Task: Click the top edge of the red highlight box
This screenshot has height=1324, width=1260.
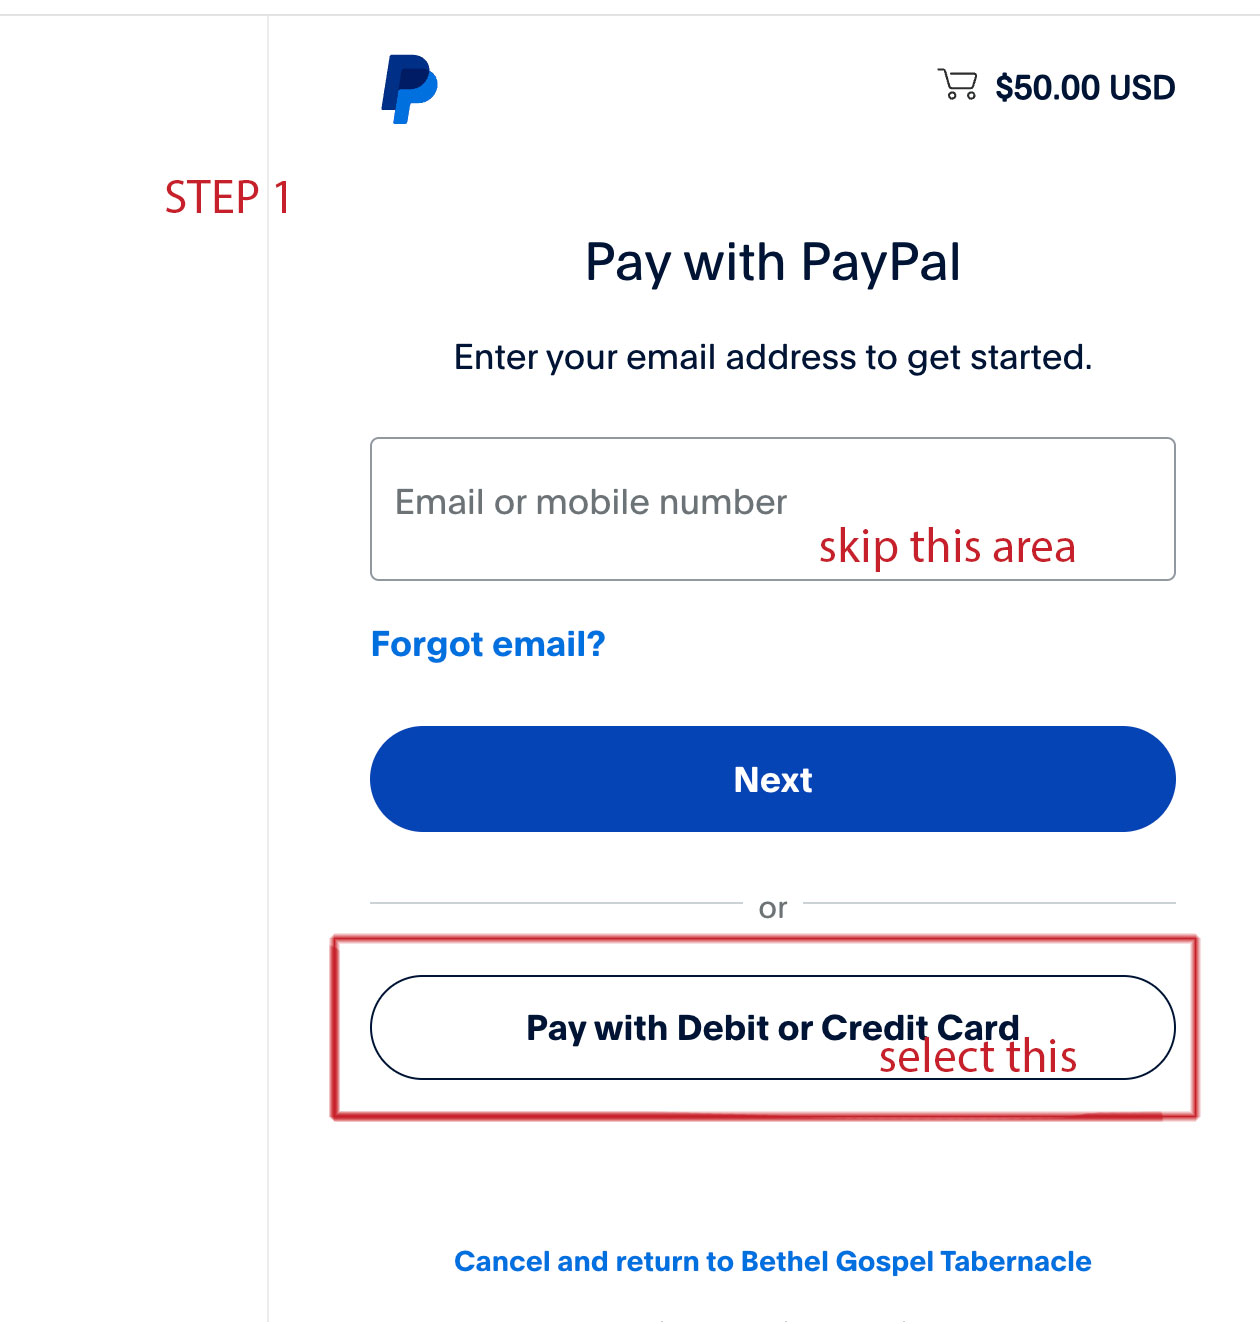Action: pyautogui.click(x=764, y=940)
